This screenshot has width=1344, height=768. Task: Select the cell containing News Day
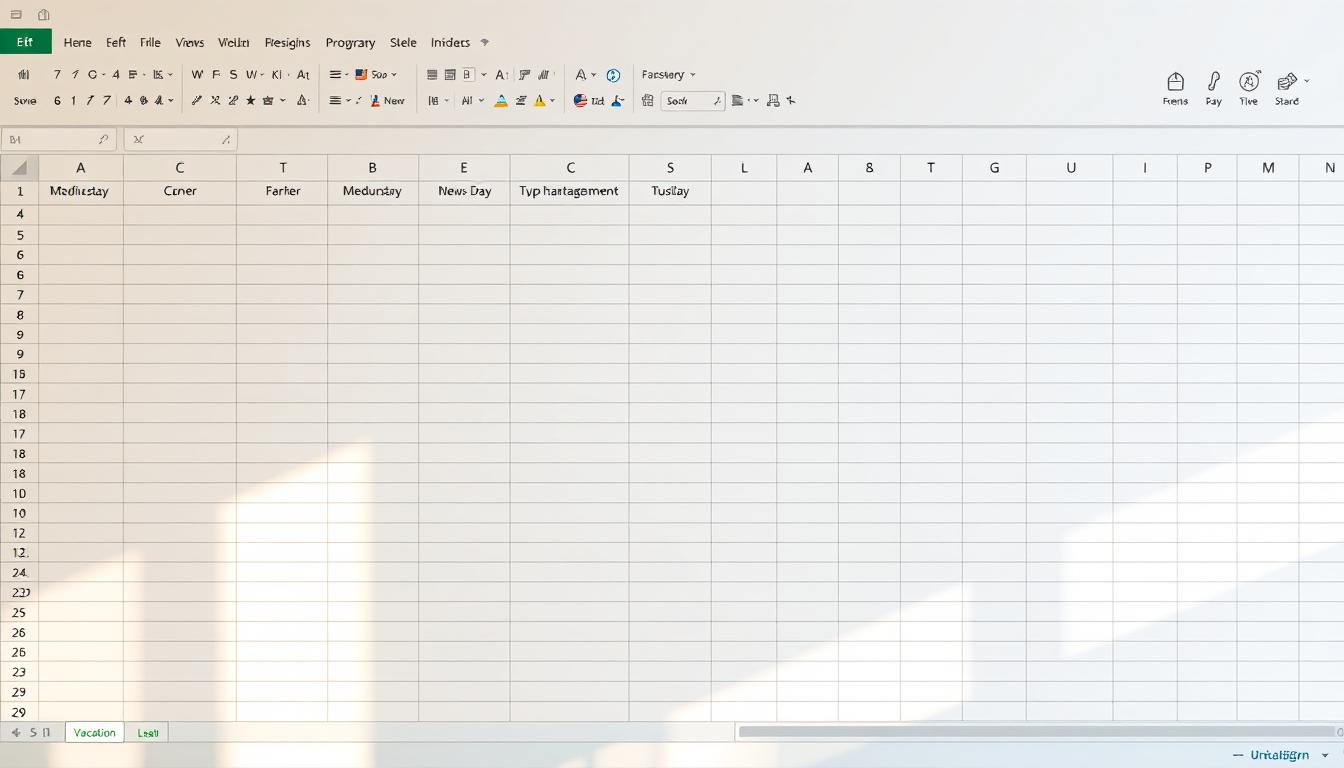coord(465,191)
